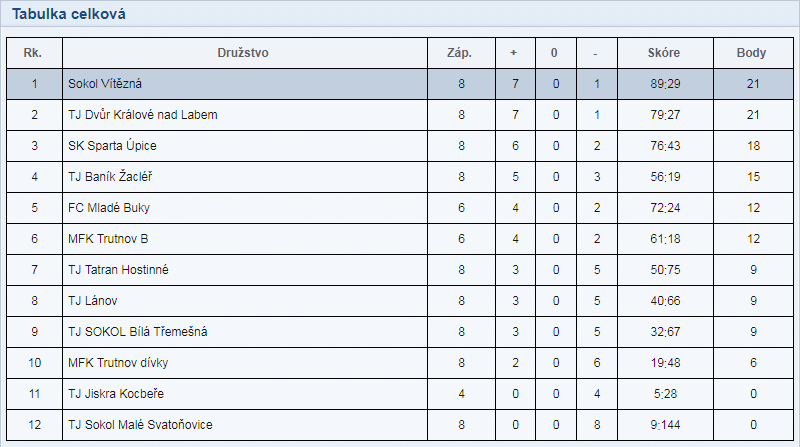
Task: Select SK Sparta Úpice team
Action: (112, 146)
